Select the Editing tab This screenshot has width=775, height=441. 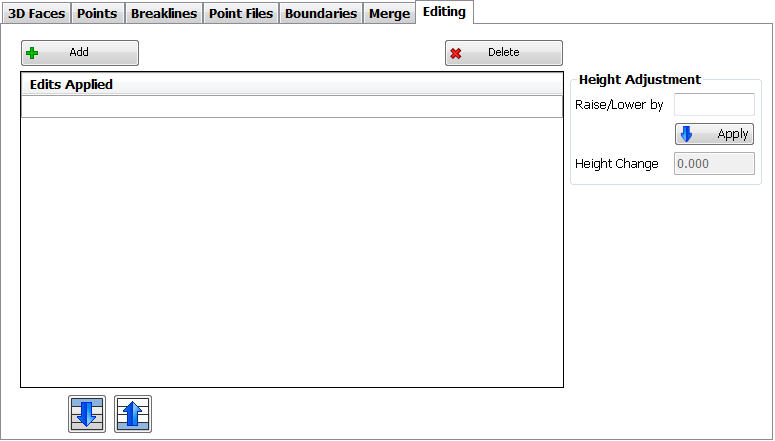444,12
